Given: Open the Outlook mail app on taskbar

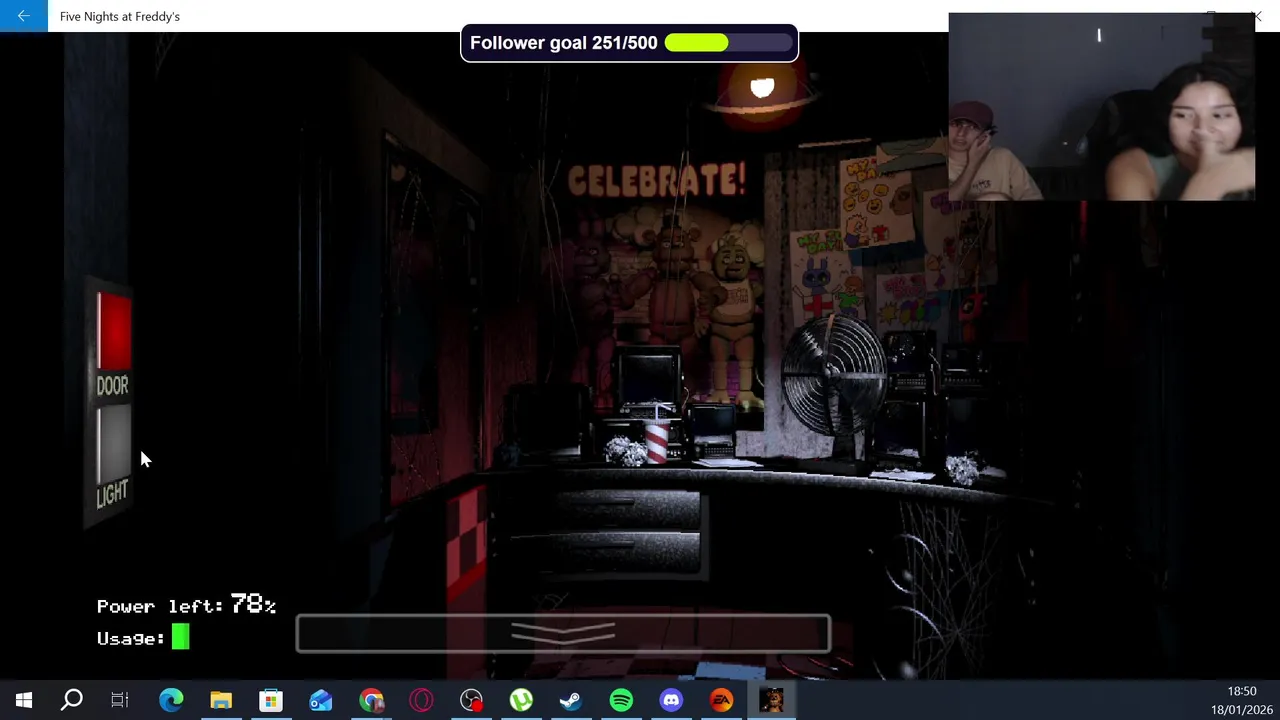Looking at the screenshot, I should tap(321, 700).
